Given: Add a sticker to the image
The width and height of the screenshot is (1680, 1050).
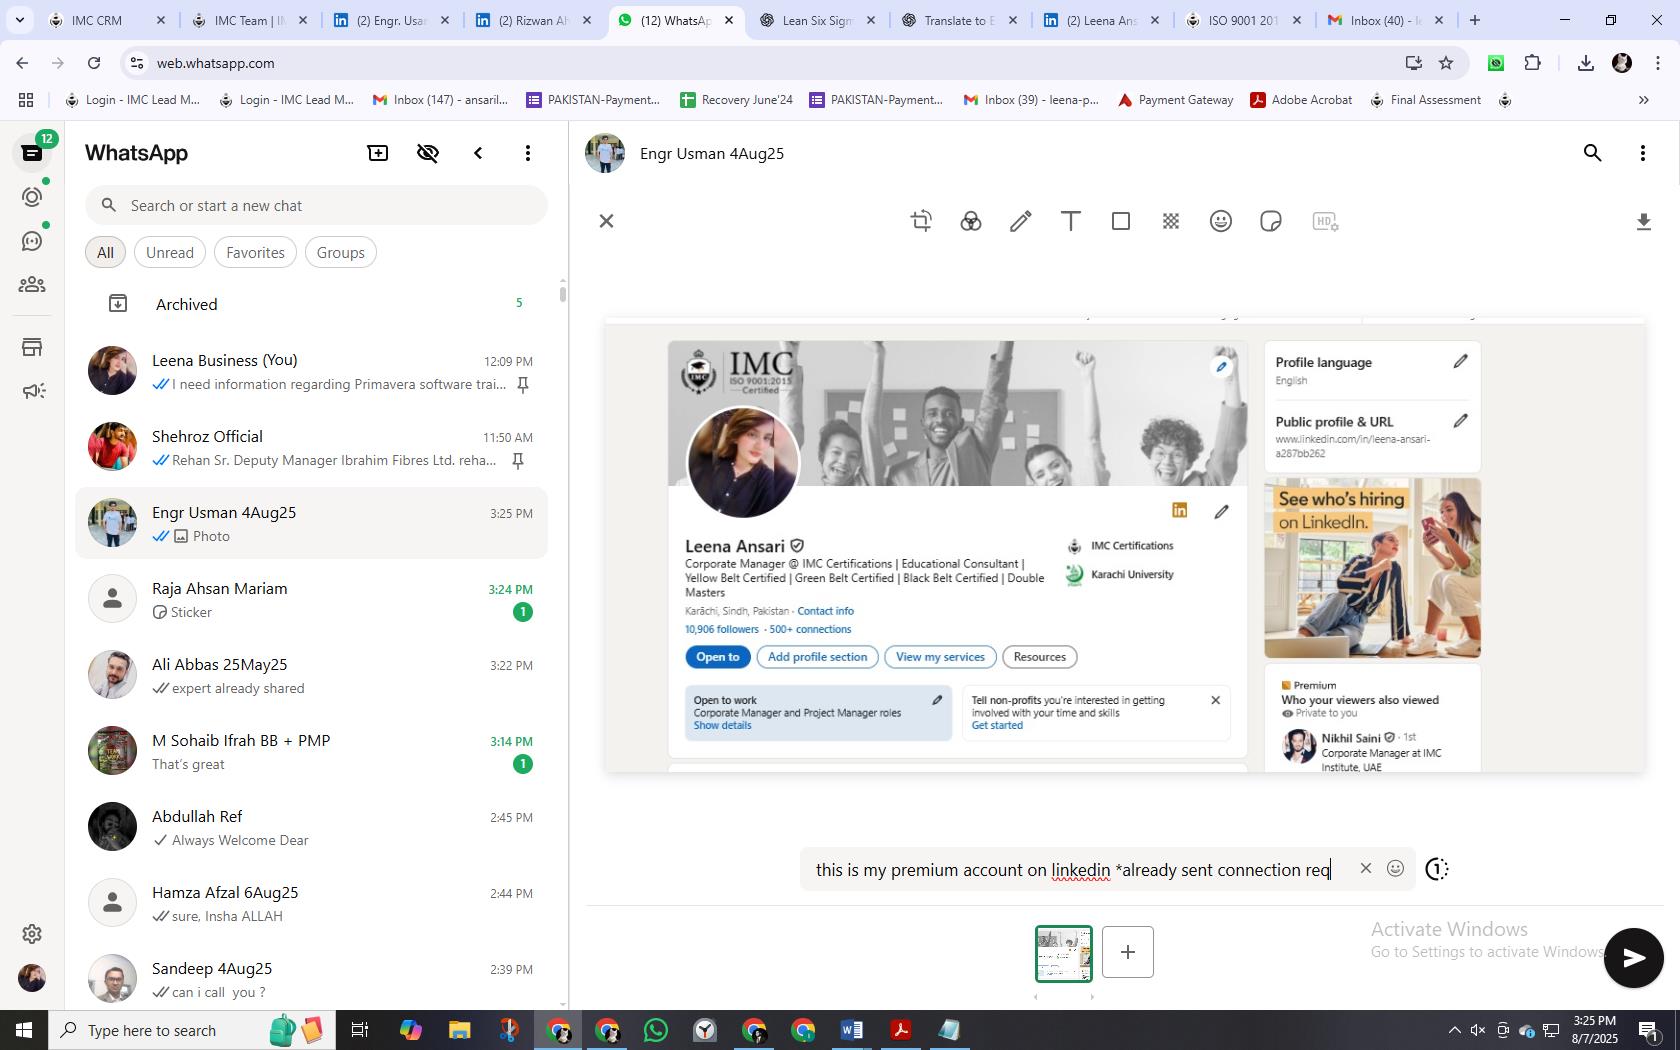Looking at the screenshot, I should 1271,221.
